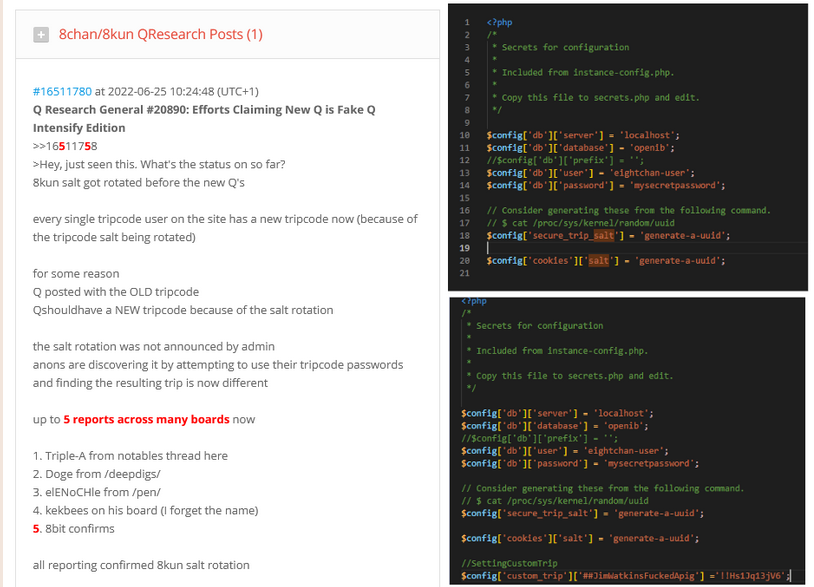This screenshot has width=814, height=587.
Task: Select line '8kun salt got rotated before the new Q's'
Action: [x=139, y=183]
